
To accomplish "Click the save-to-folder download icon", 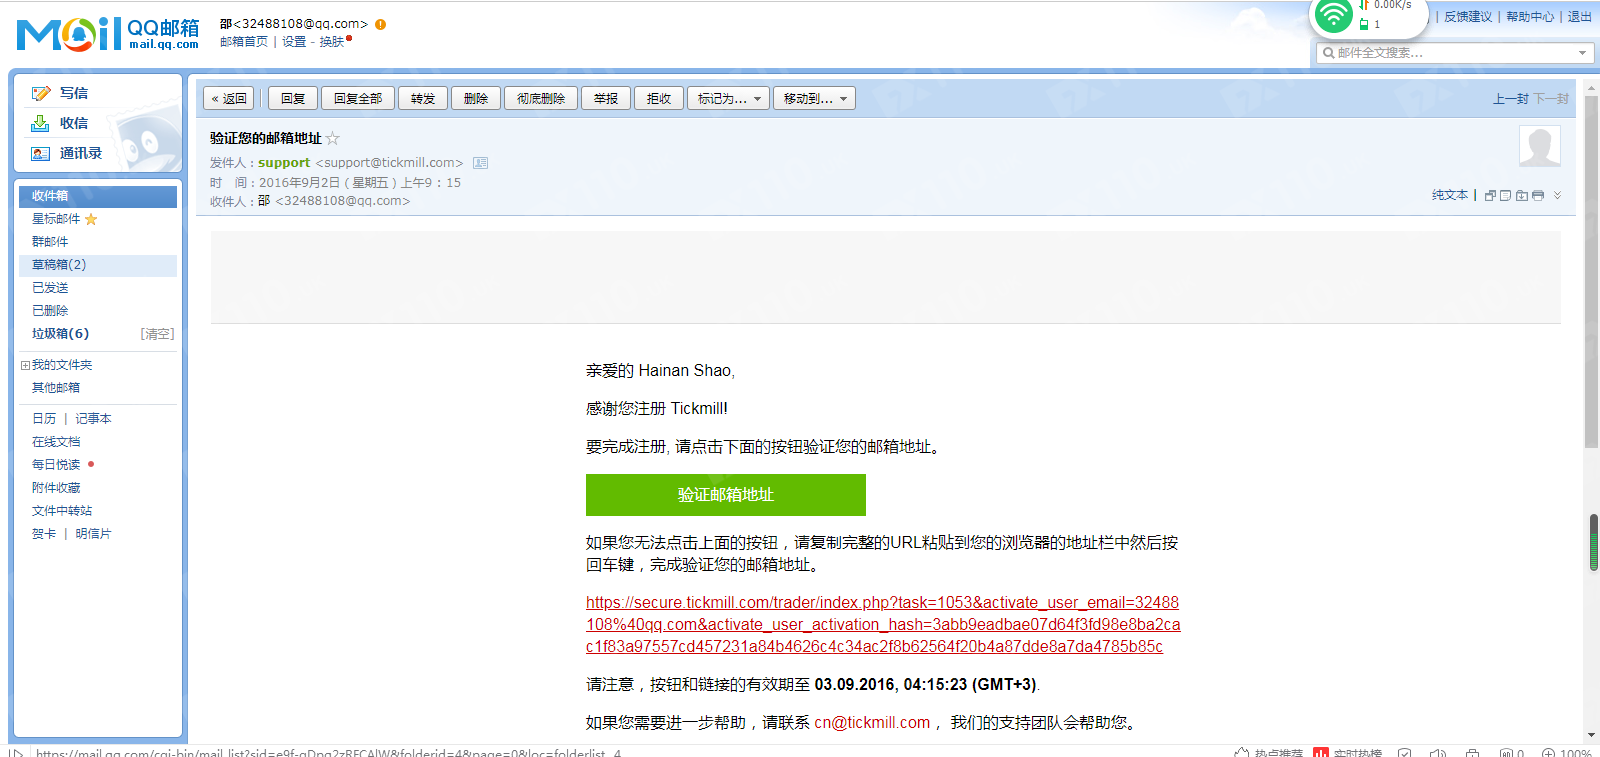I will coord(1521,196).
